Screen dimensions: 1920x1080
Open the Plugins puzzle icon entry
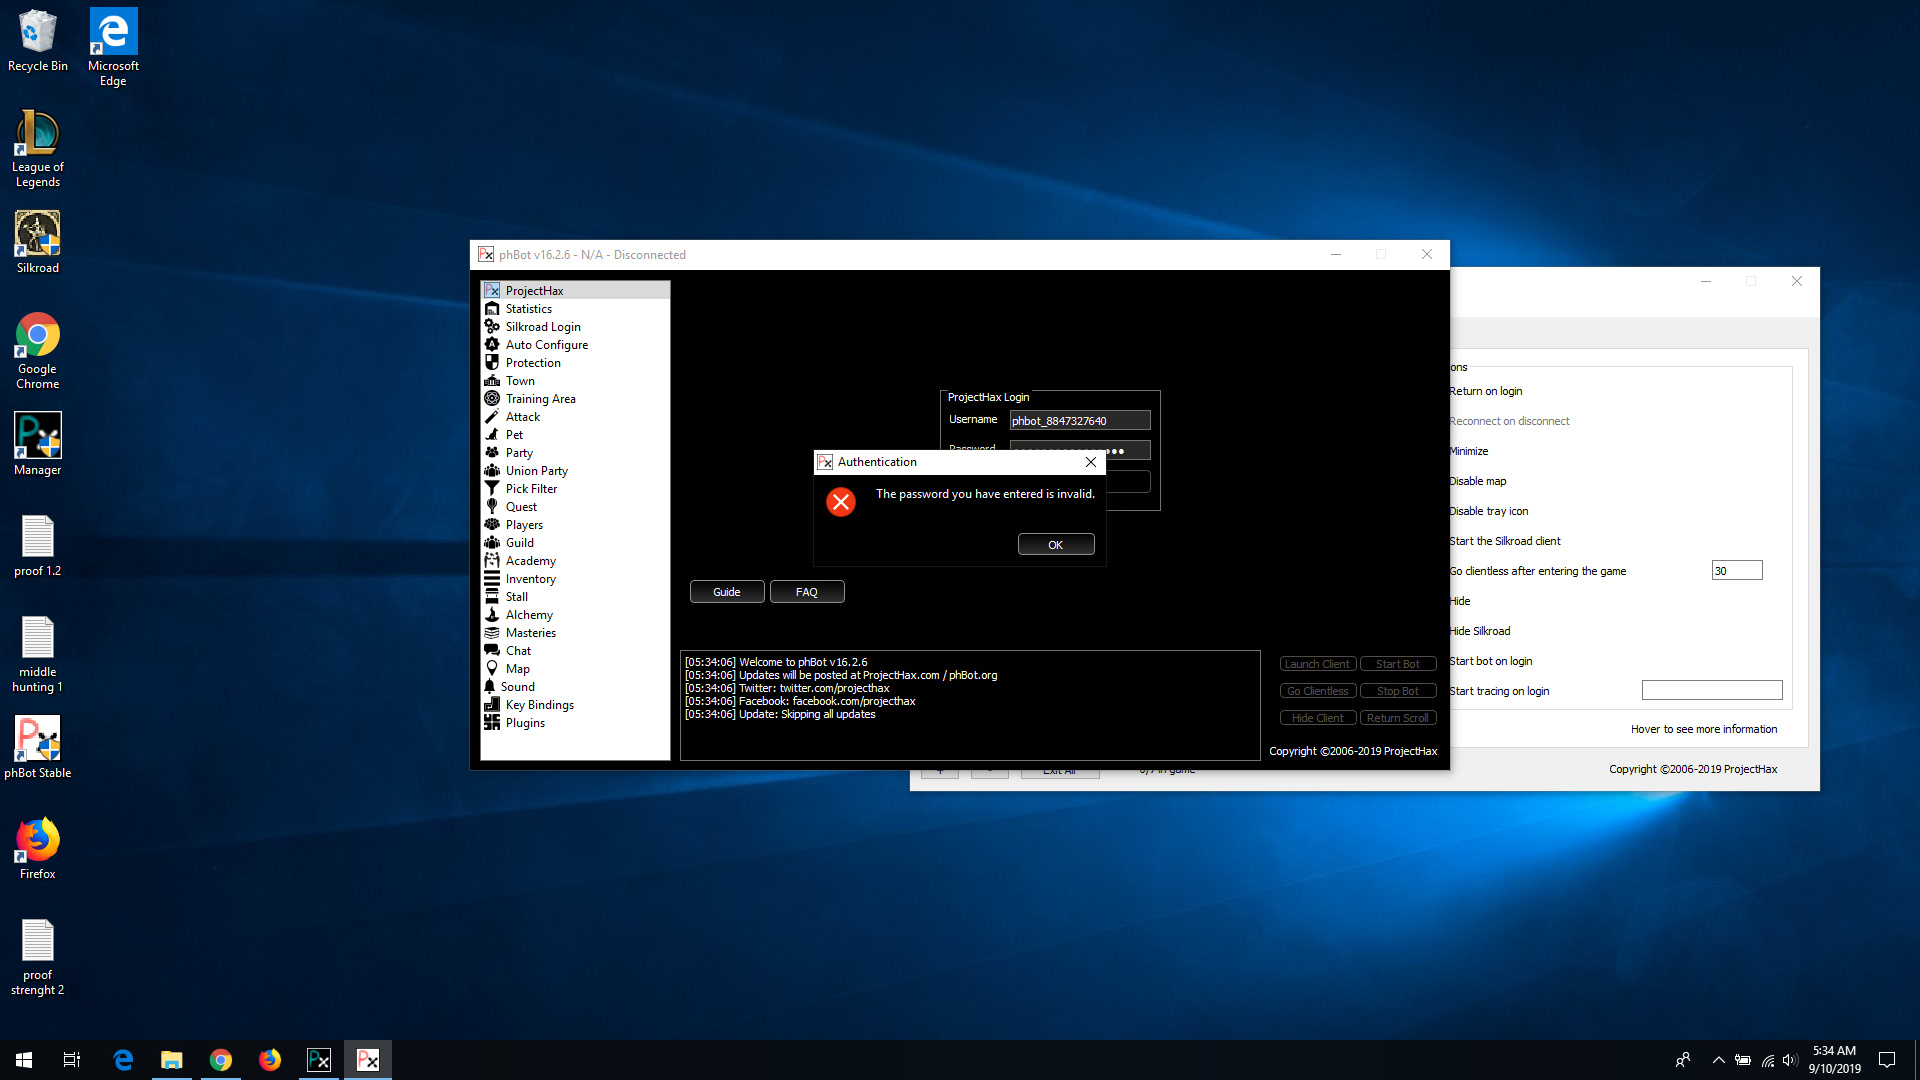click(x=492, y=723)
